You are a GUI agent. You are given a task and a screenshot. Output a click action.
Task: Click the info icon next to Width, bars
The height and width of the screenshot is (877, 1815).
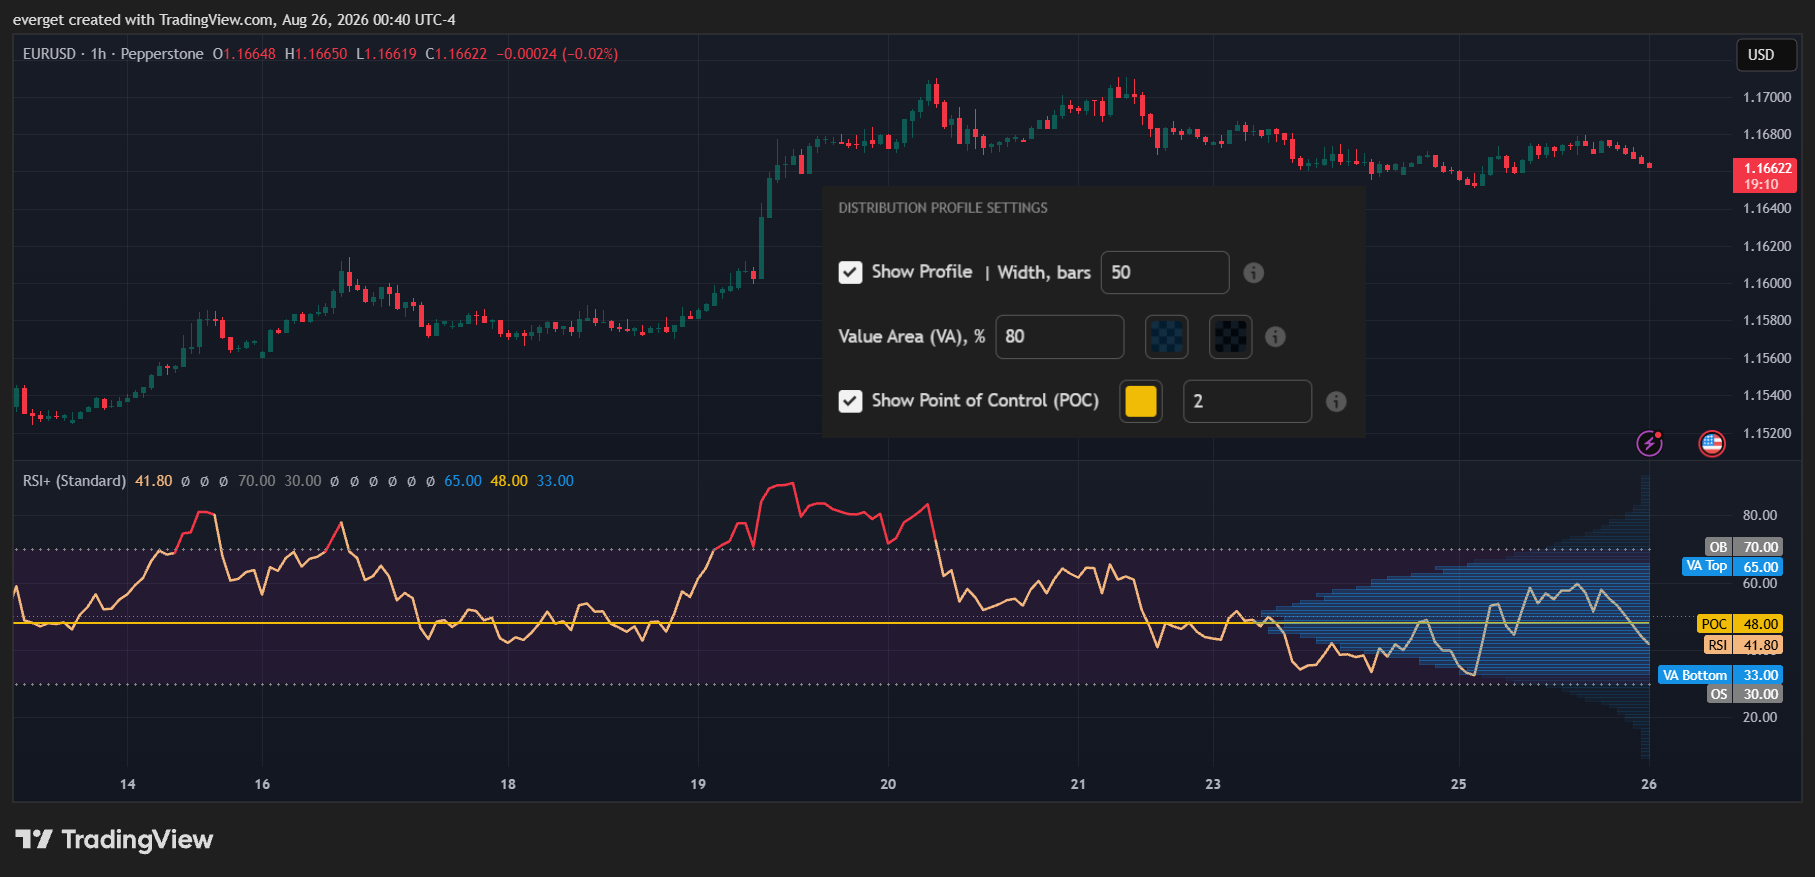click(1253, 273)
